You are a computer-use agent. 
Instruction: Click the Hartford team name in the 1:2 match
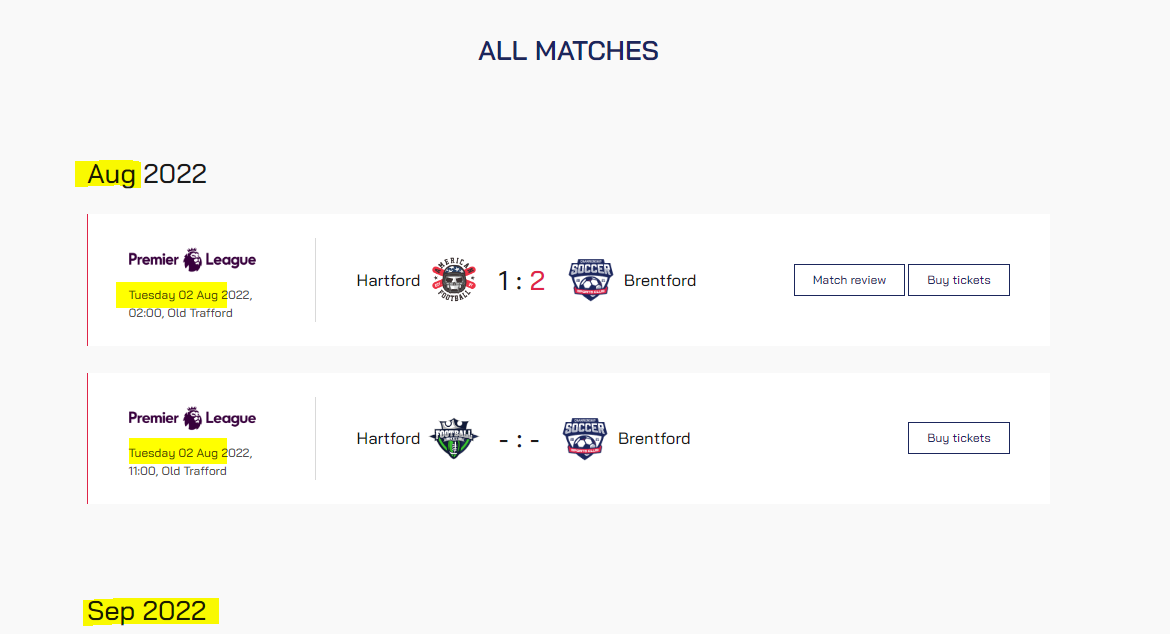[x=388, y=280]
